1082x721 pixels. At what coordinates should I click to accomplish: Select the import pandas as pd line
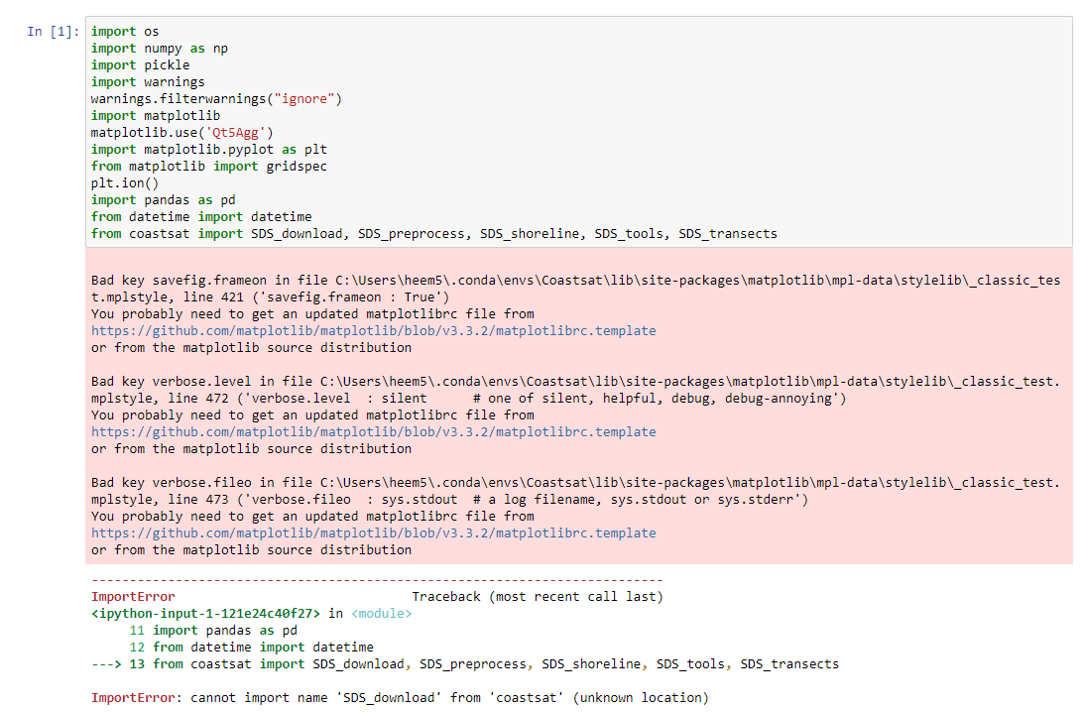[x=162, y=199]
